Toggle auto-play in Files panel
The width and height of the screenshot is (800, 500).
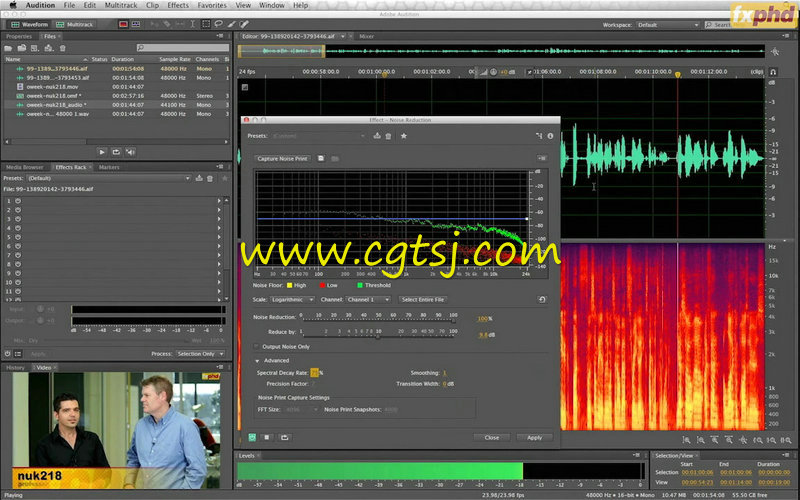pyautogui.click(x=131, y=152)
